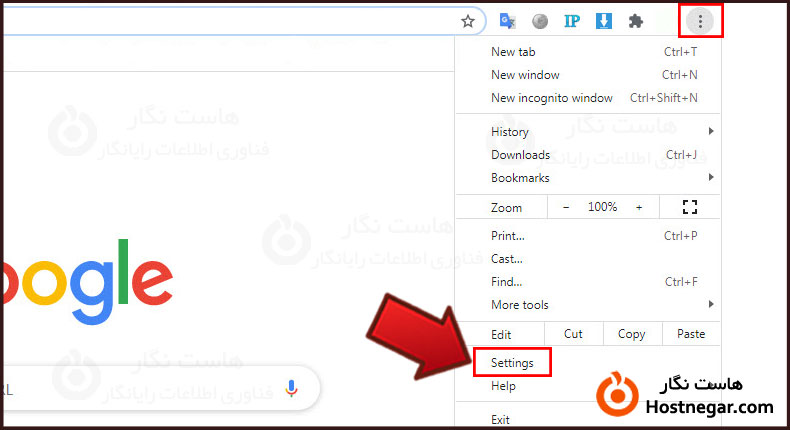
Task: Click the bookmark star icon
Action: (468, 21)
